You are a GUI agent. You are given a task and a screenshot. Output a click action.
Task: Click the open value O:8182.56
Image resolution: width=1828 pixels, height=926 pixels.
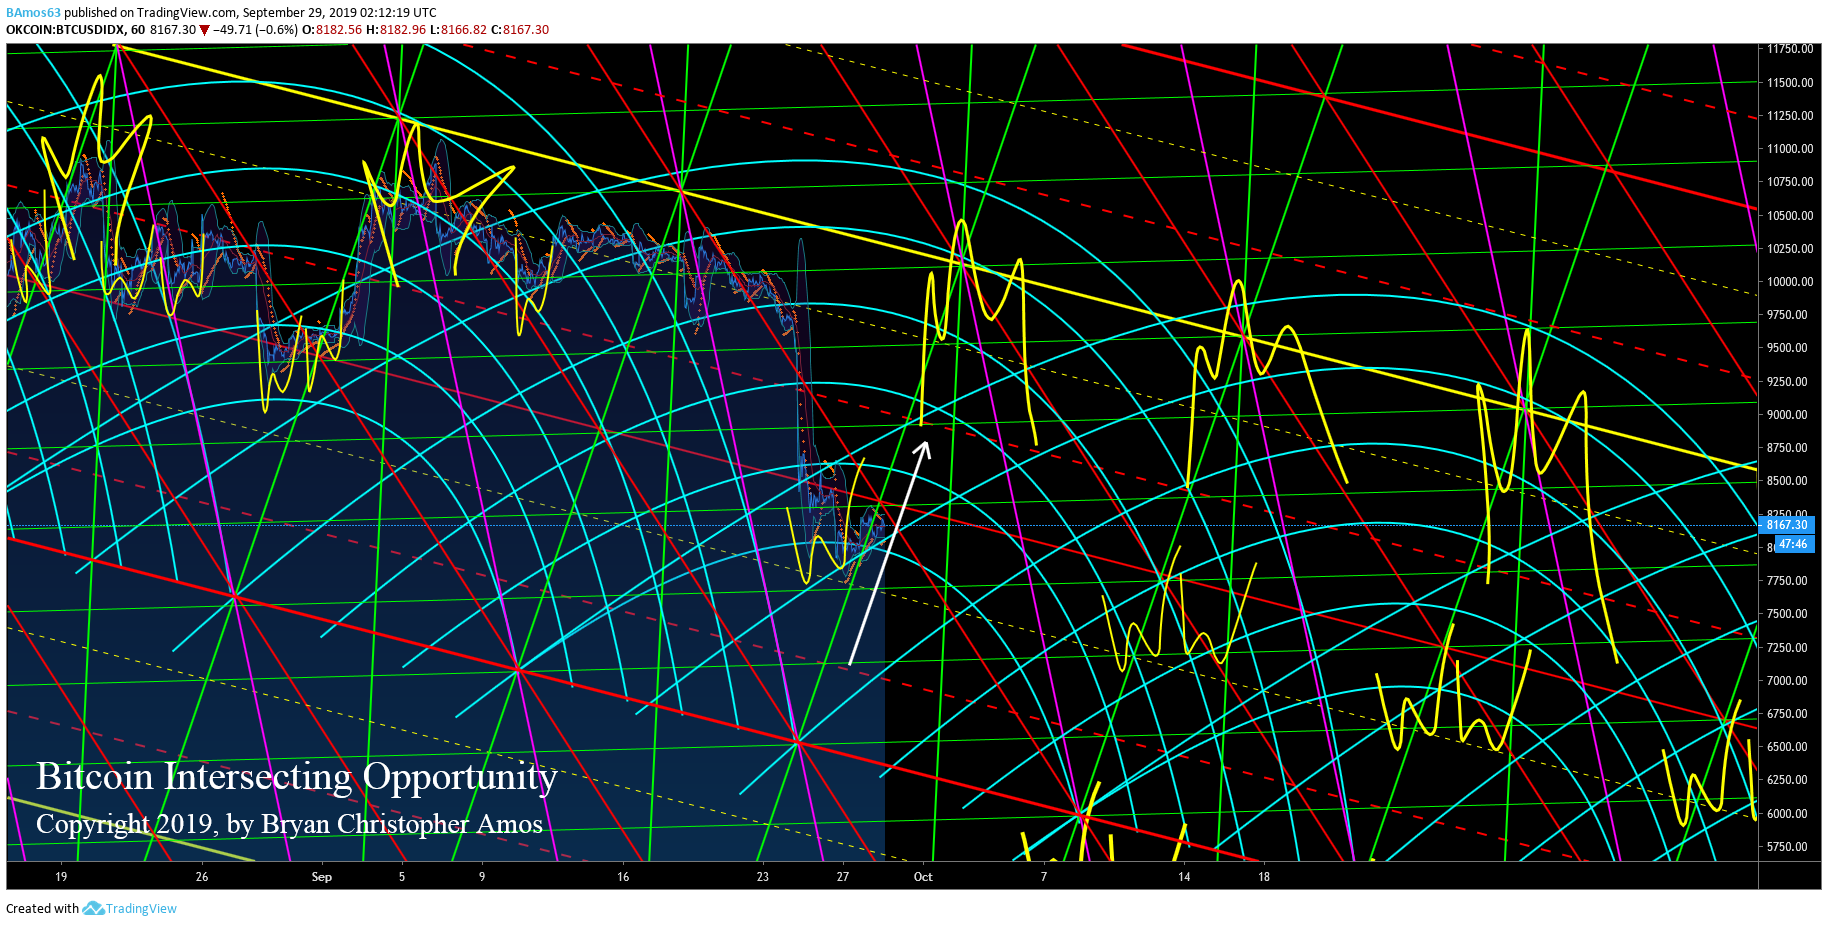pyautogui.click(x=332, y=30)
